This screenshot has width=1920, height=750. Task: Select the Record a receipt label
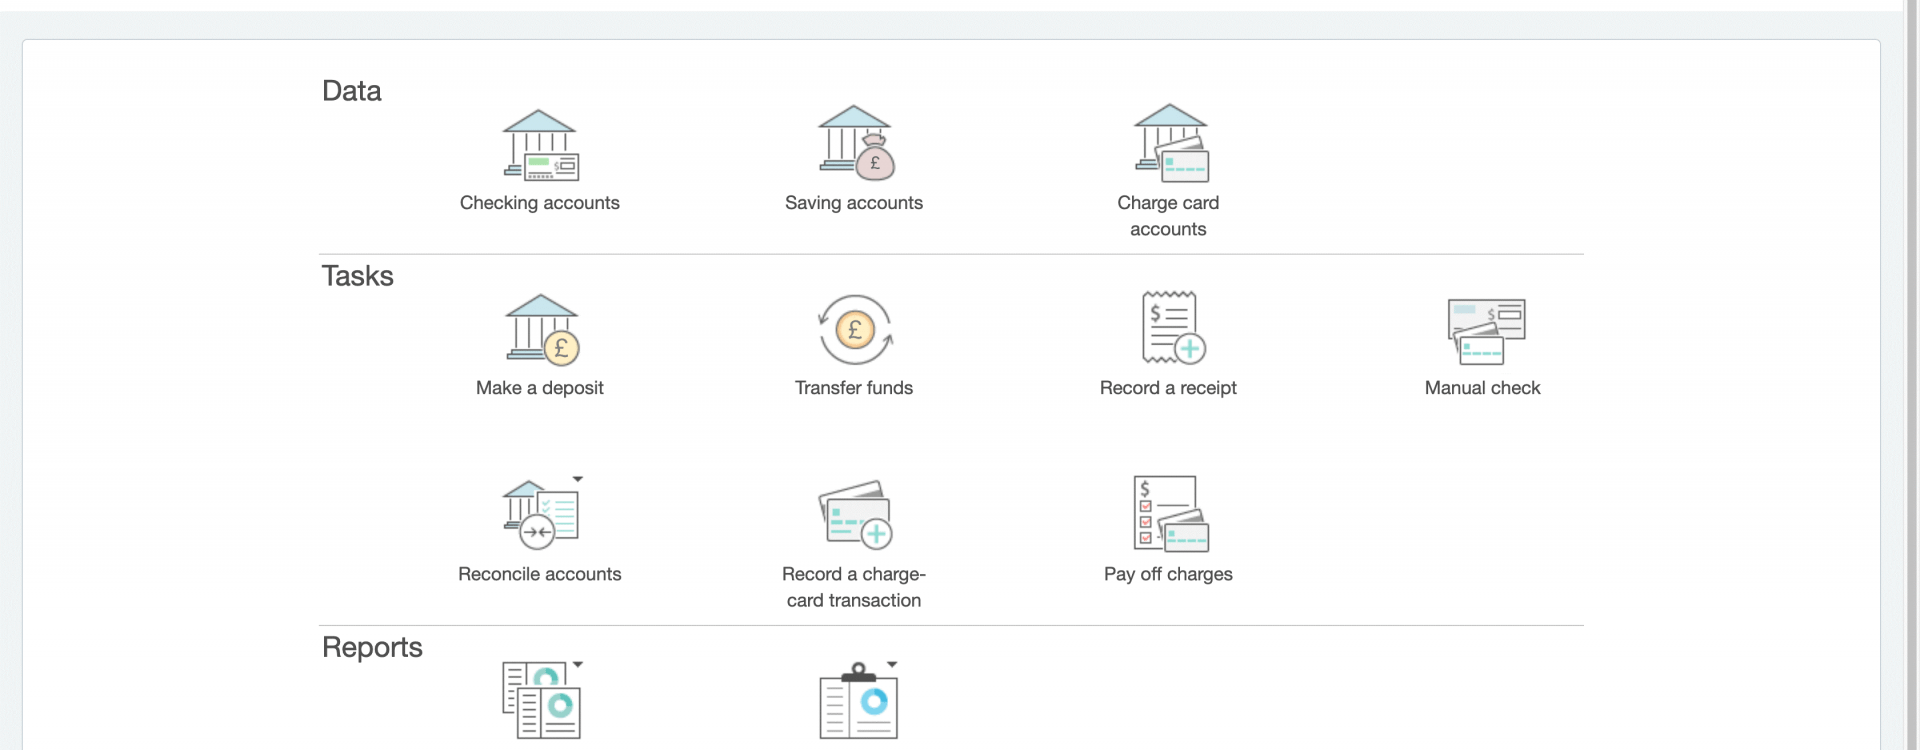[x=1168, y=388]
